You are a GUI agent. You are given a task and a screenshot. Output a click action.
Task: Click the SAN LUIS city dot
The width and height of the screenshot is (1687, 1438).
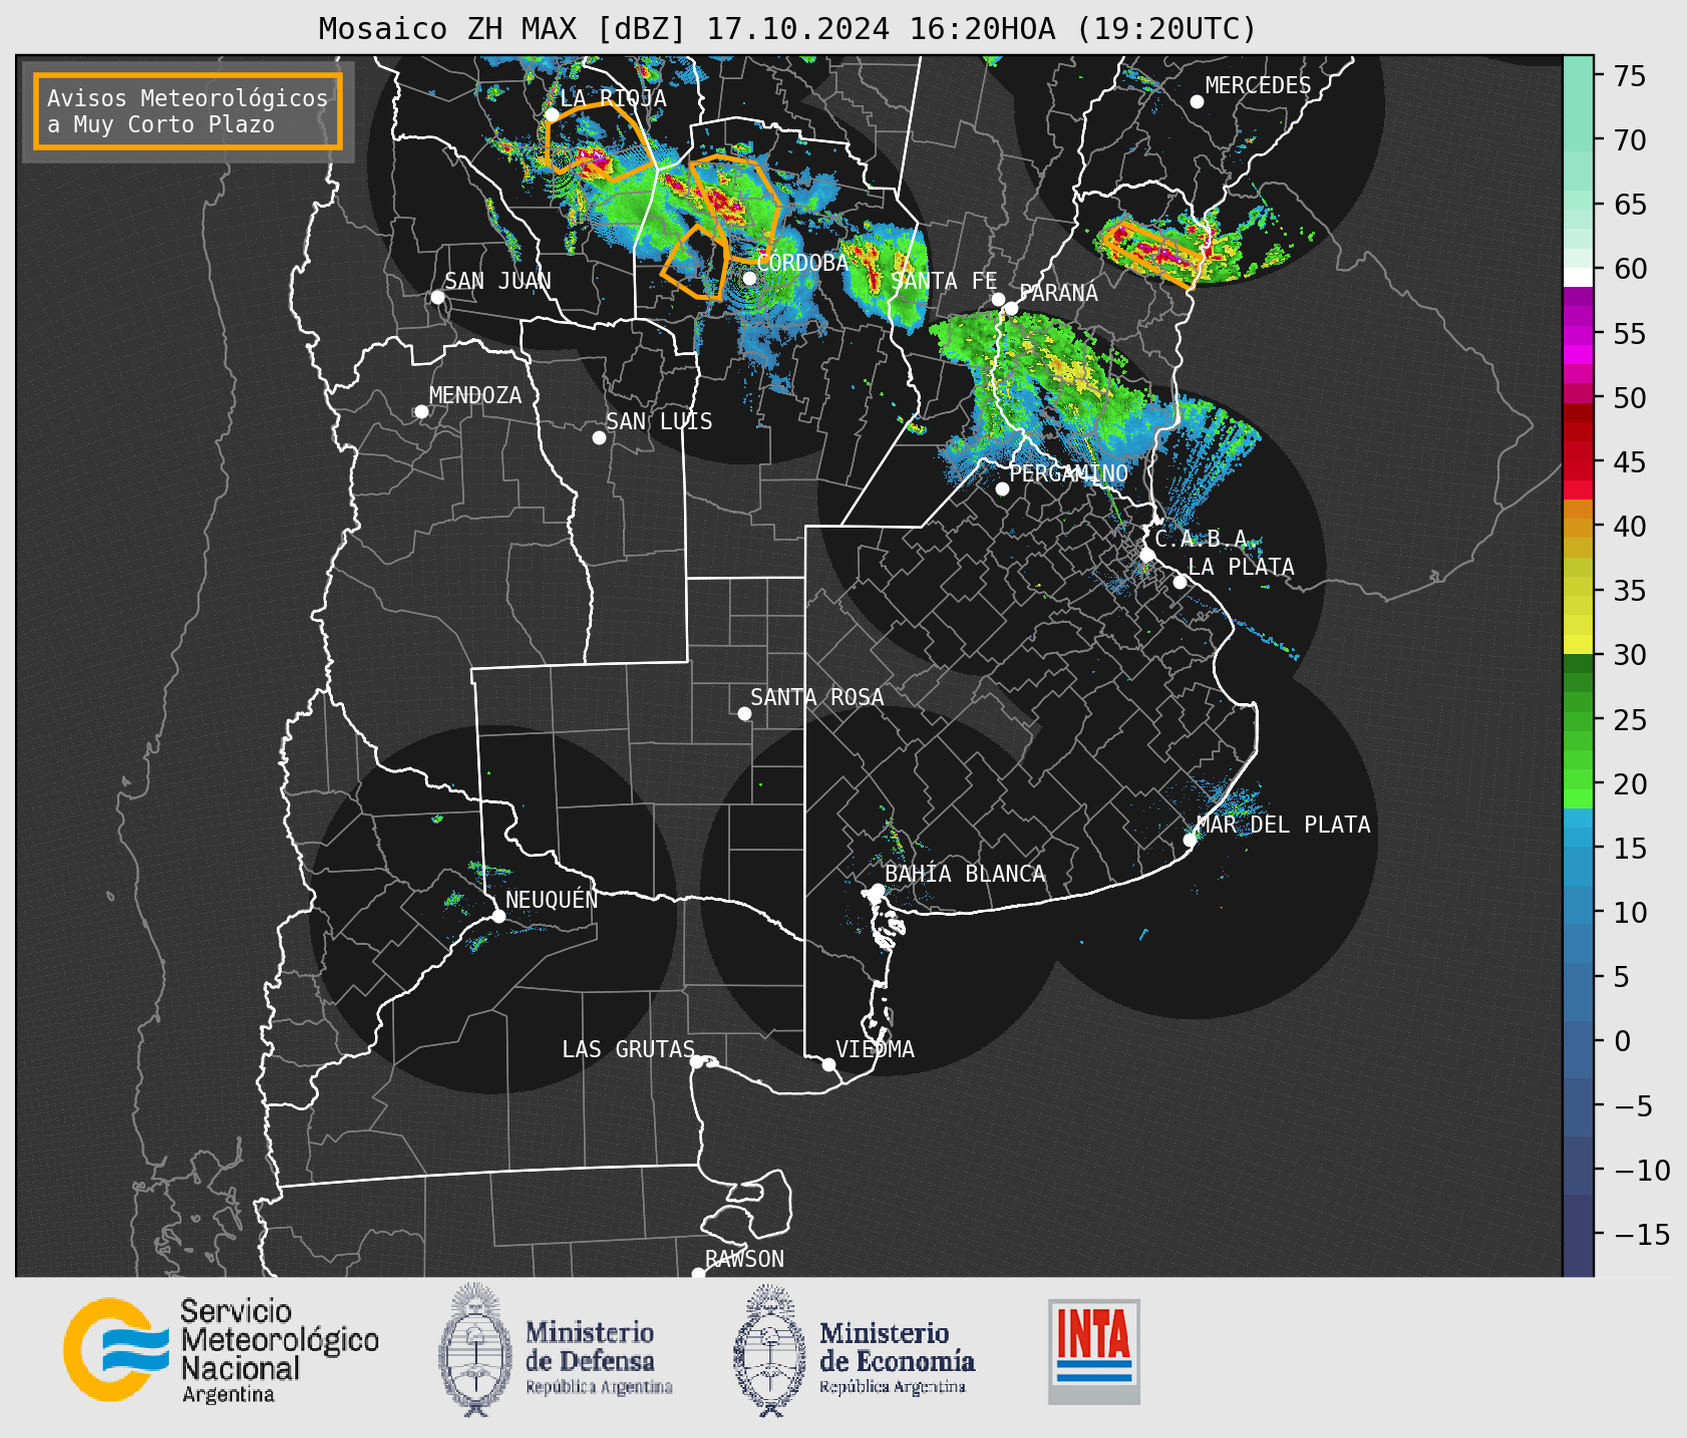[x=599, y=438]
